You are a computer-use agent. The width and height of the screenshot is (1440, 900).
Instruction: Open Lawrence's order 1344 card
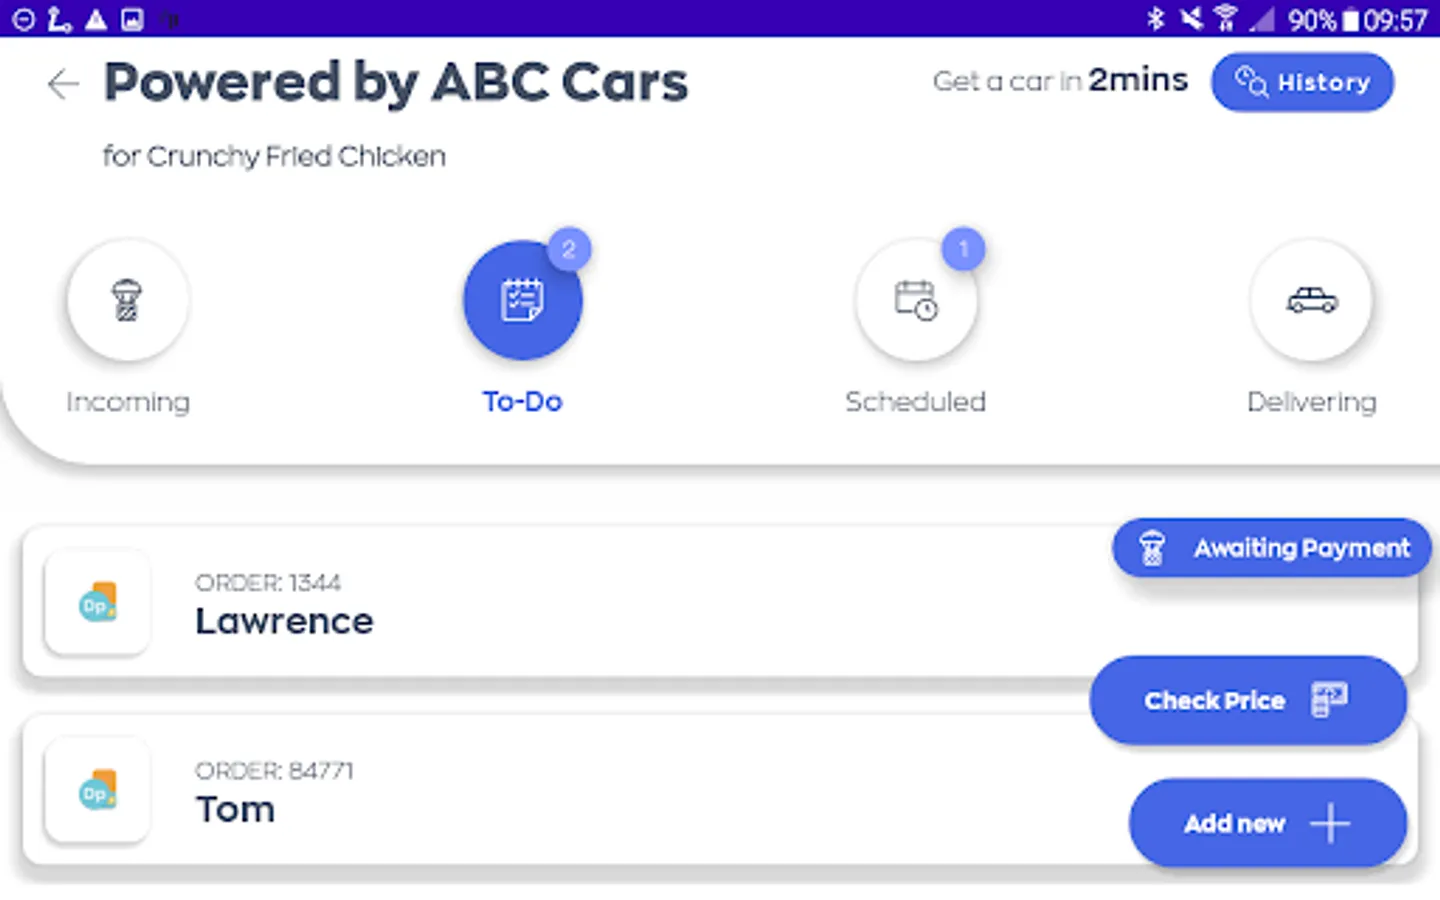point(600,603)
